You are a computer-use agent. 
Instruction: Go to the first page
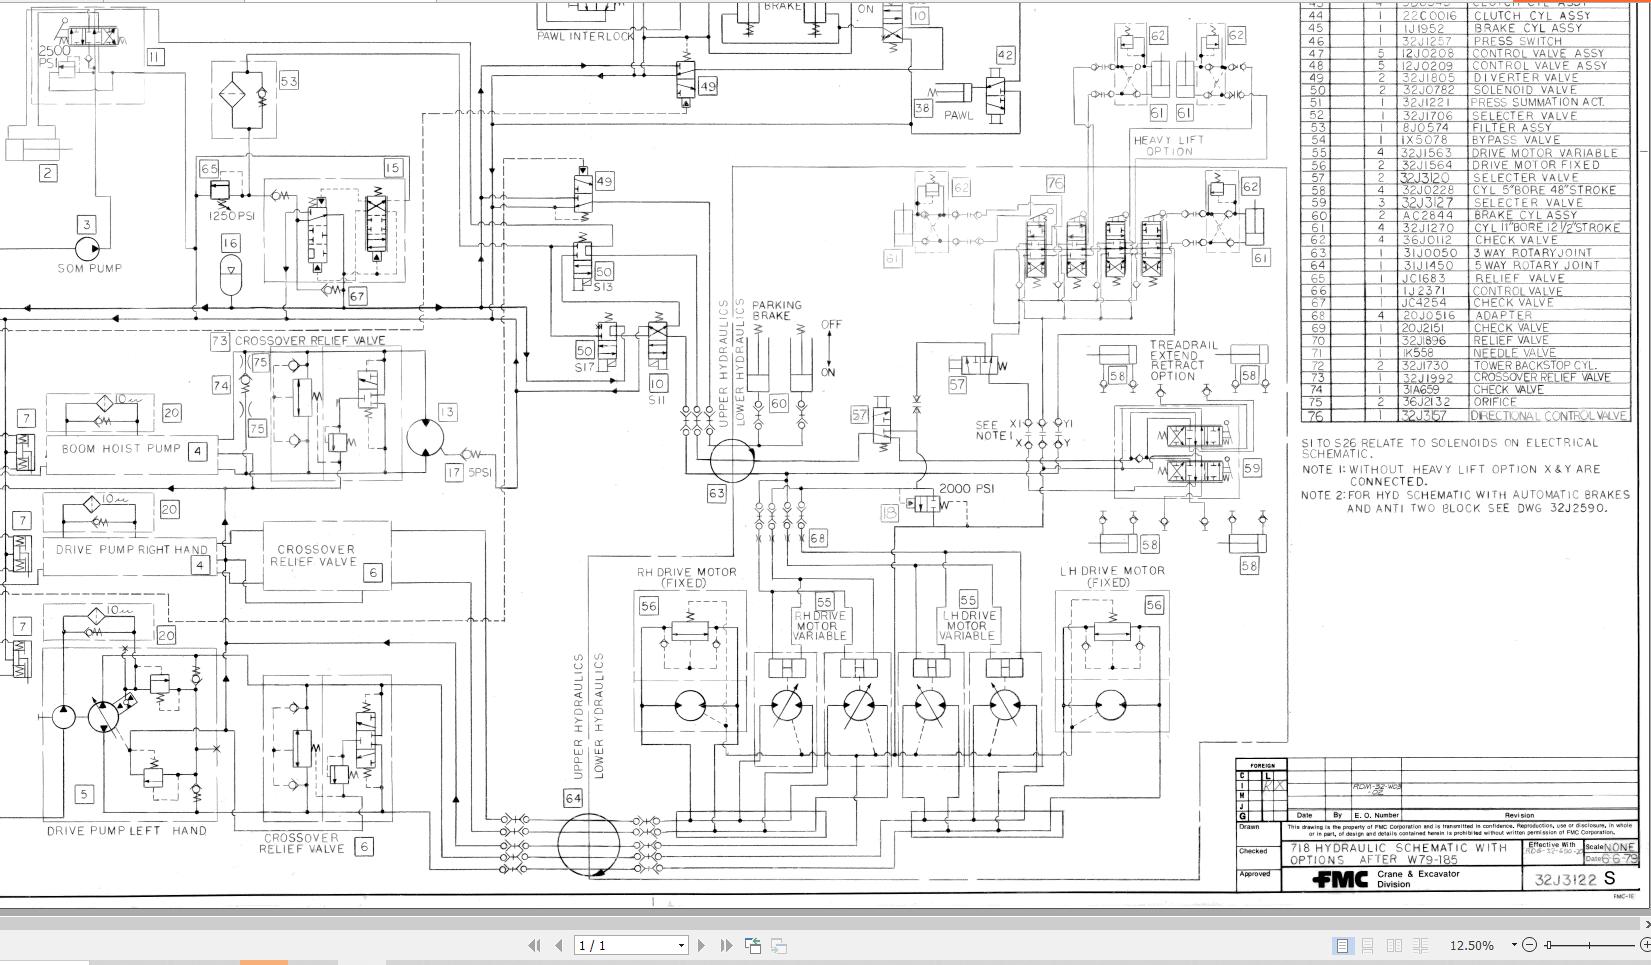(x=534, y=945)
